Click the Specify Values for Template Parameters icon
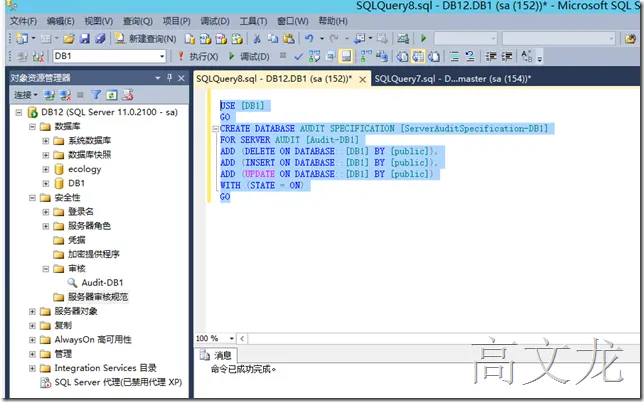Viewport: 644px width, 402px height. (x=527, y=56)
